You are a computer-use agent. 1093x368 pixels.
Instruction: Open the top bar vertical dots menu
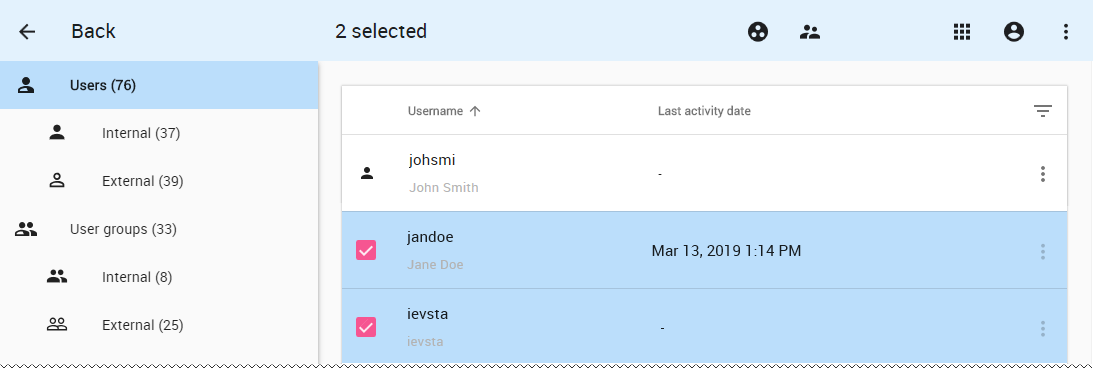[1065, 31]
